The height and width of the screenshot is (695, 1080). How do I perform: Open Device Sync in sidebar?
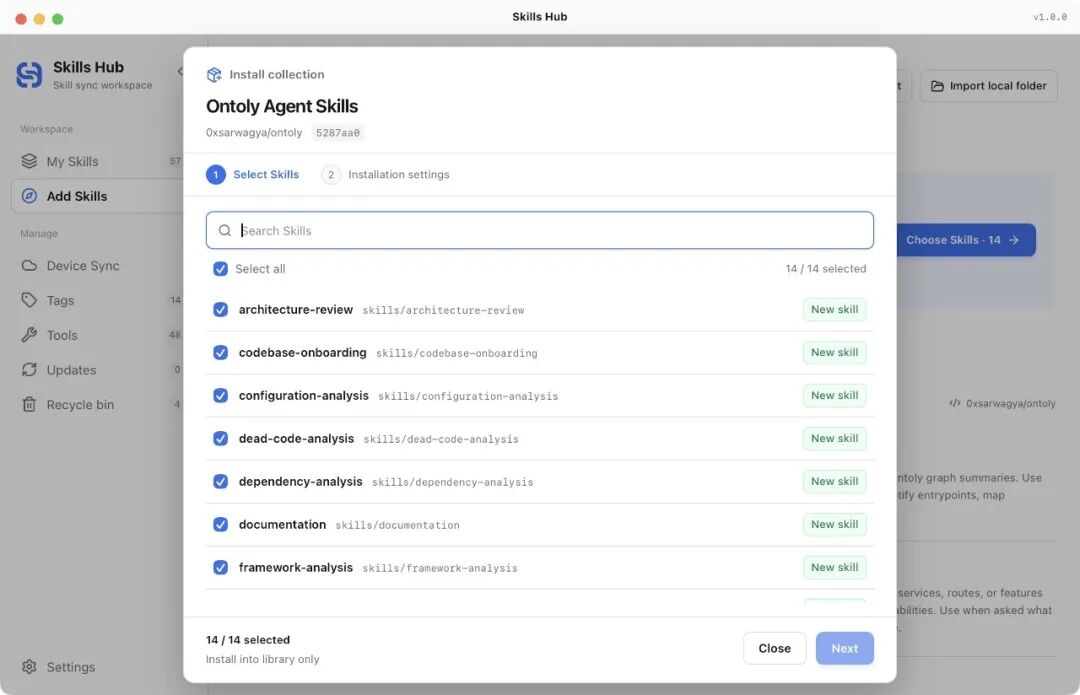pyautogui.click(x=98, y=265)
